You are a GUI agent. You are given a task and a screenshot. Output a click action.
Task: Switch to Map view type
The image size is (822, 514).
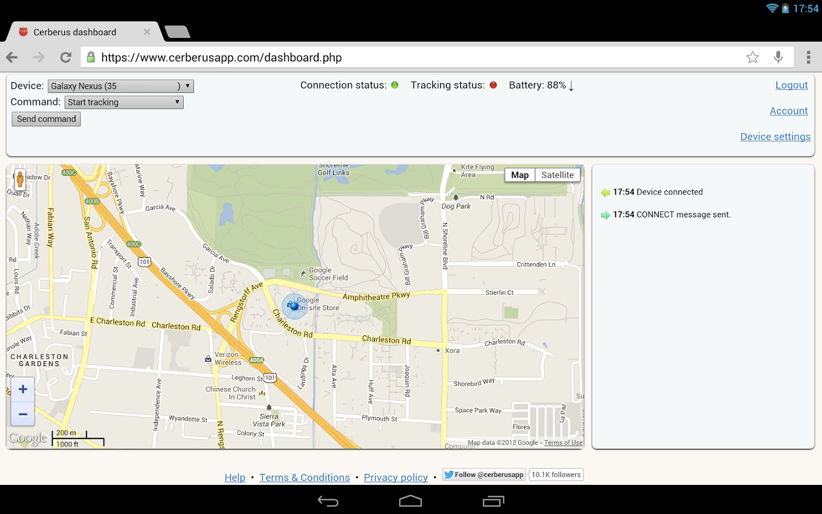(x=519, y=175)
